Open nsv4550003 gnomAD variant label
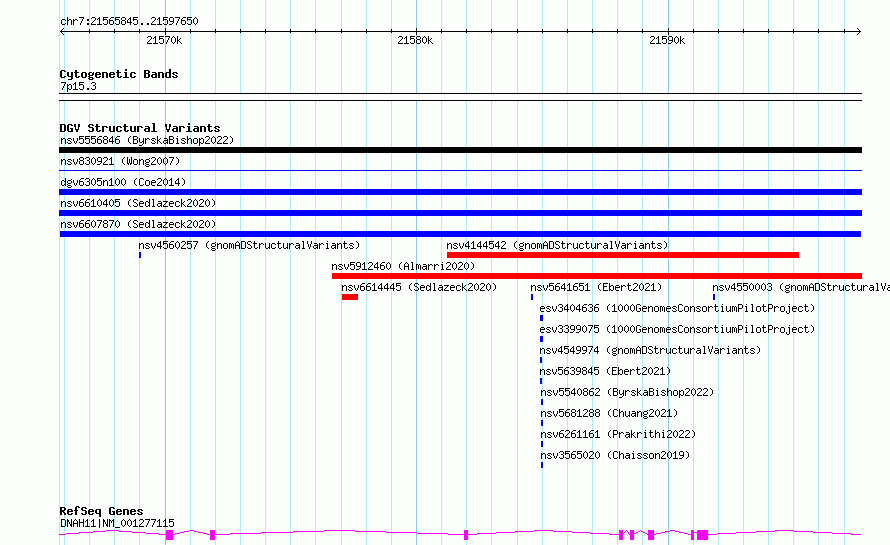Viewport: 890px width, 545px height. [801, 287]
